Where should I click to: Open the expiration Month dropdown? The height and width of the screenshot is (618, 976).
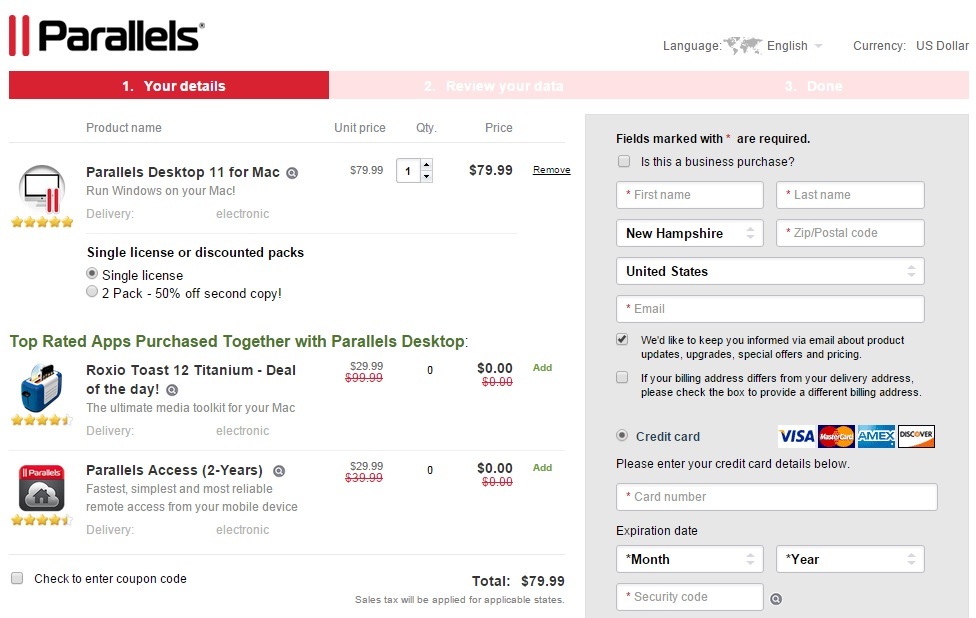pyautogui.click(x=689, y=559)
